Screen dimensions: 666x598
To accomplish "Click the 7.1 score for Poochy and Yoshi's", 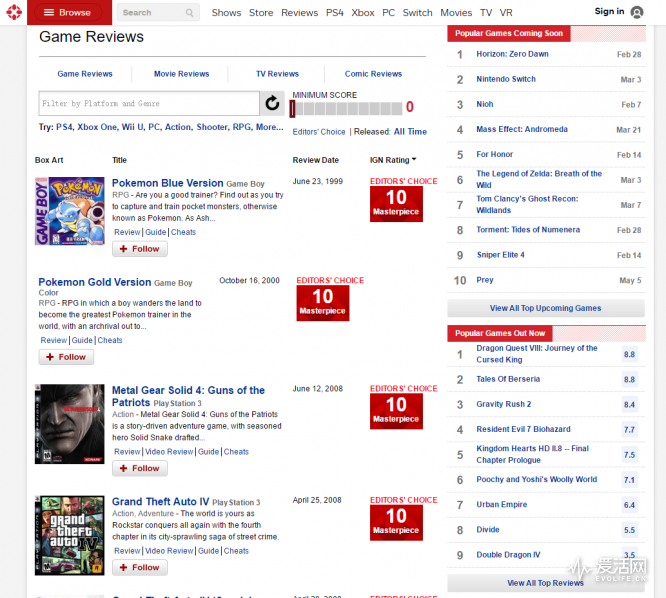I will point(629,480).
